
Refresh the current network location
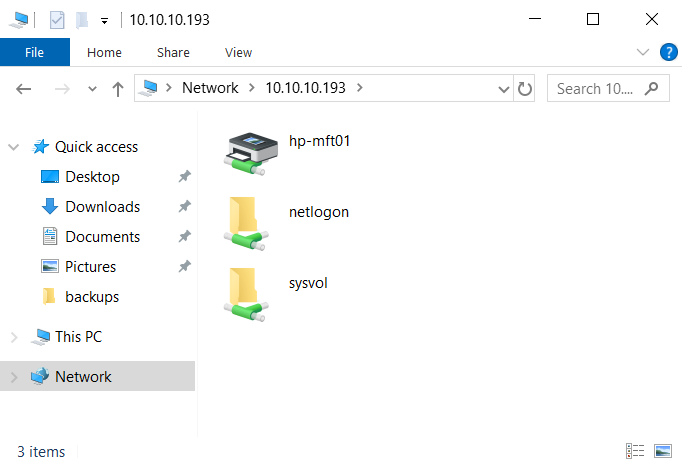(x=524, y=88)
